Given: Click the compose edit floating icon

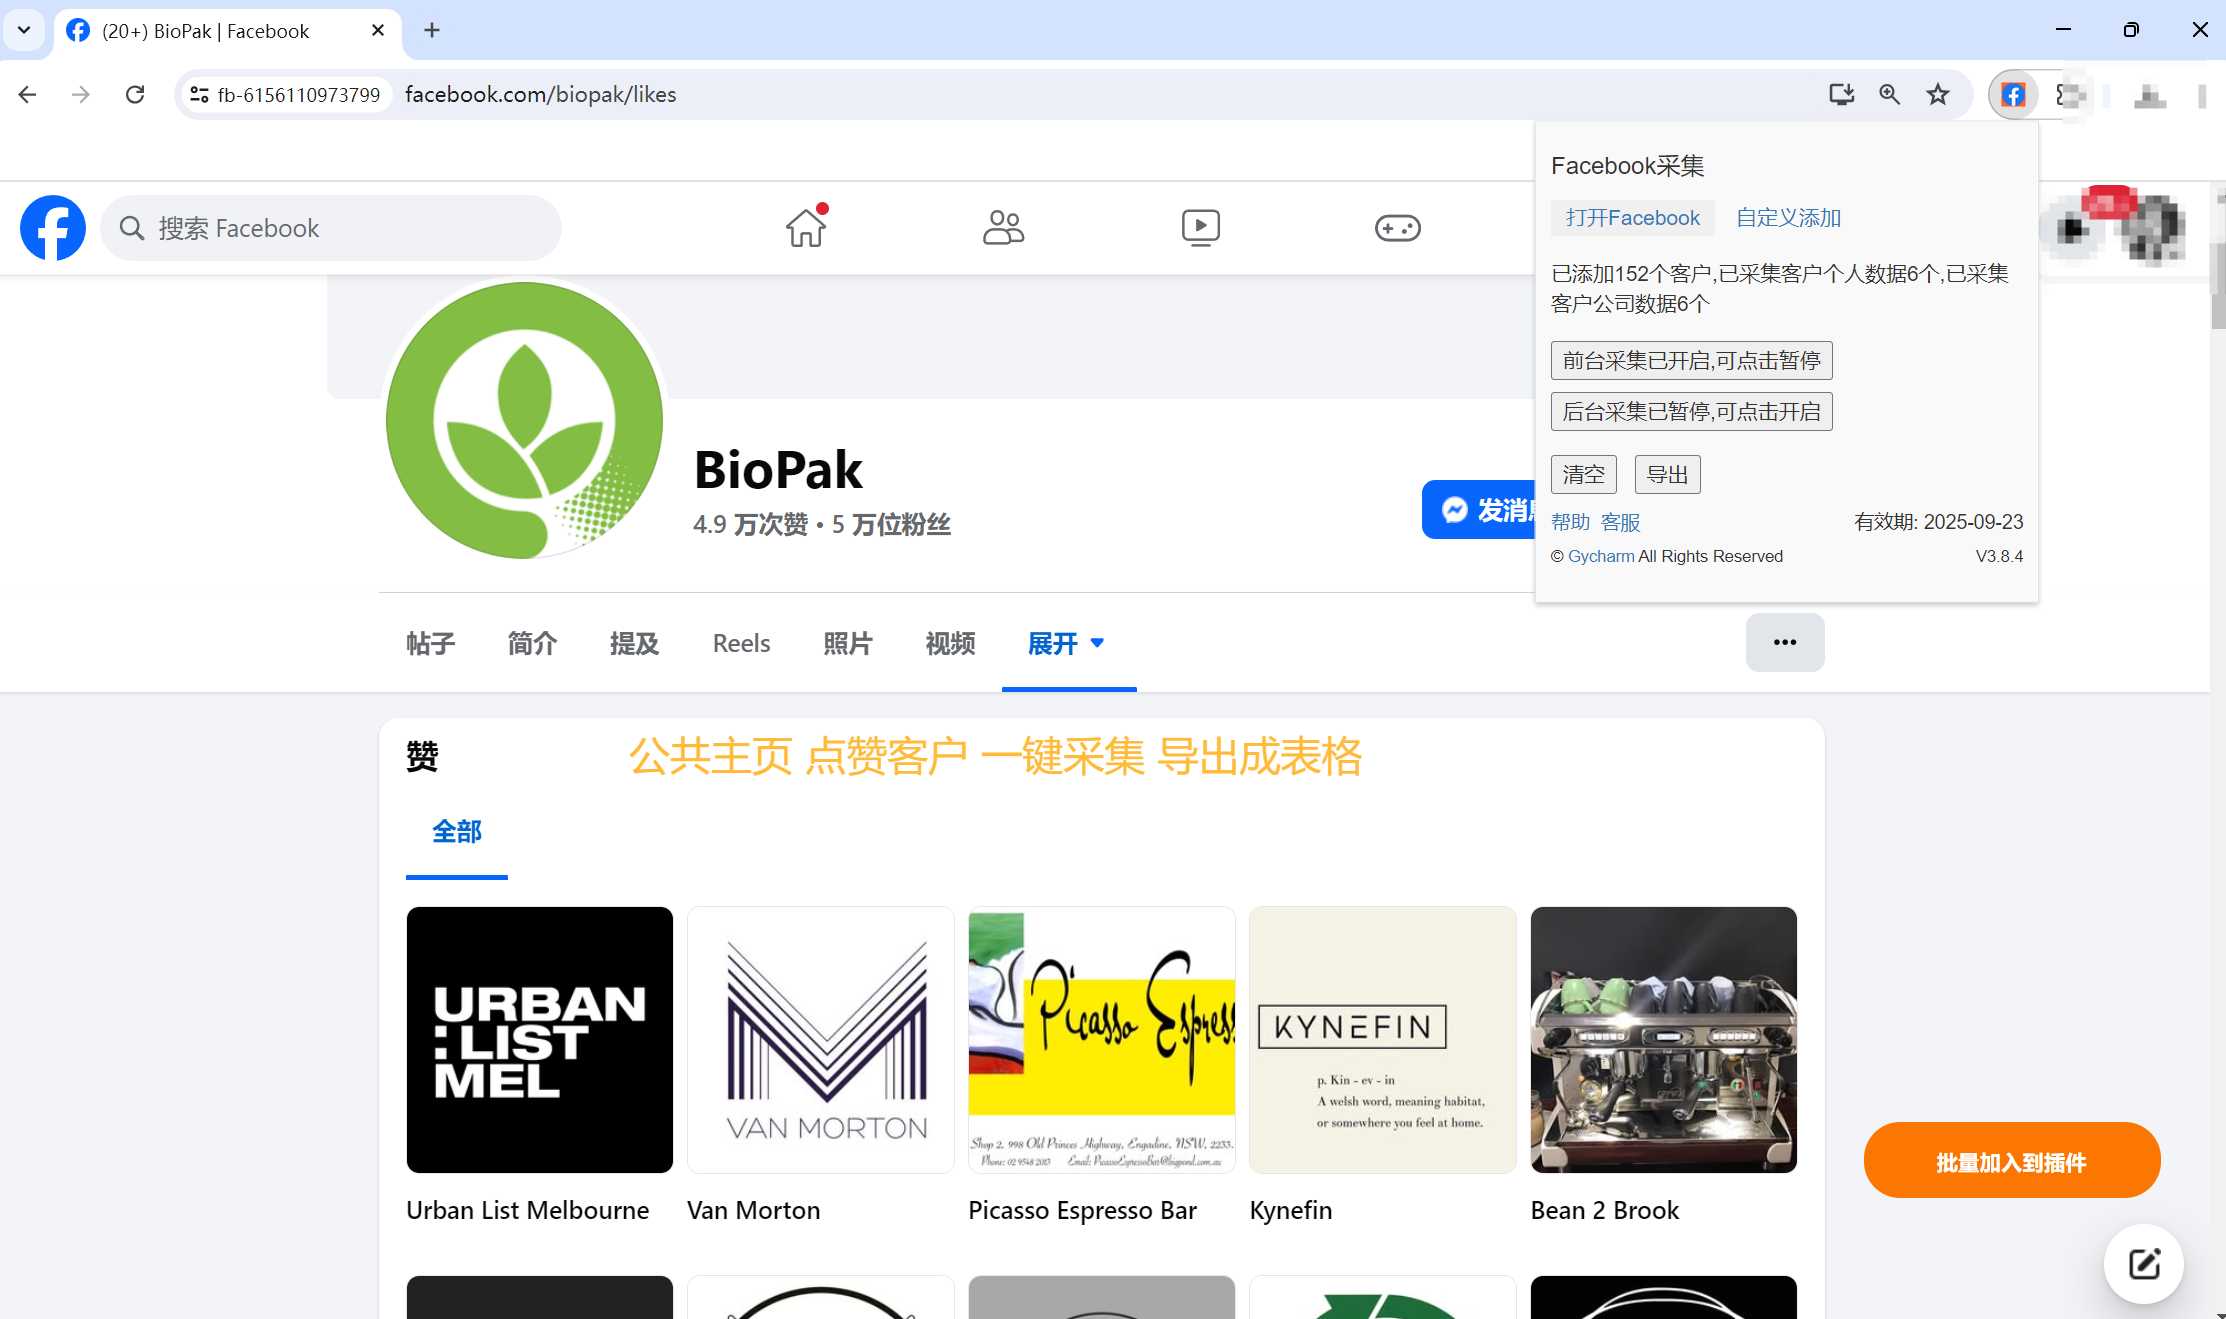Looking at the screenshot, I should point(2143,1264).
